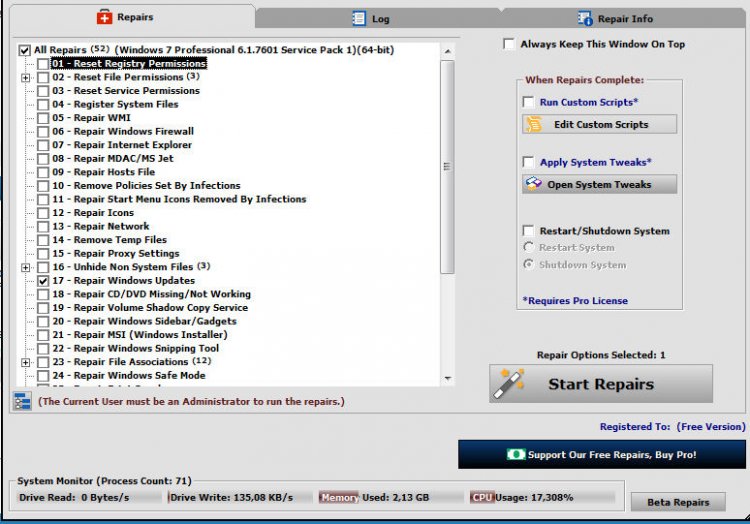
Task: Select 12 - Repair Icons row
Action: coord(93,213)
